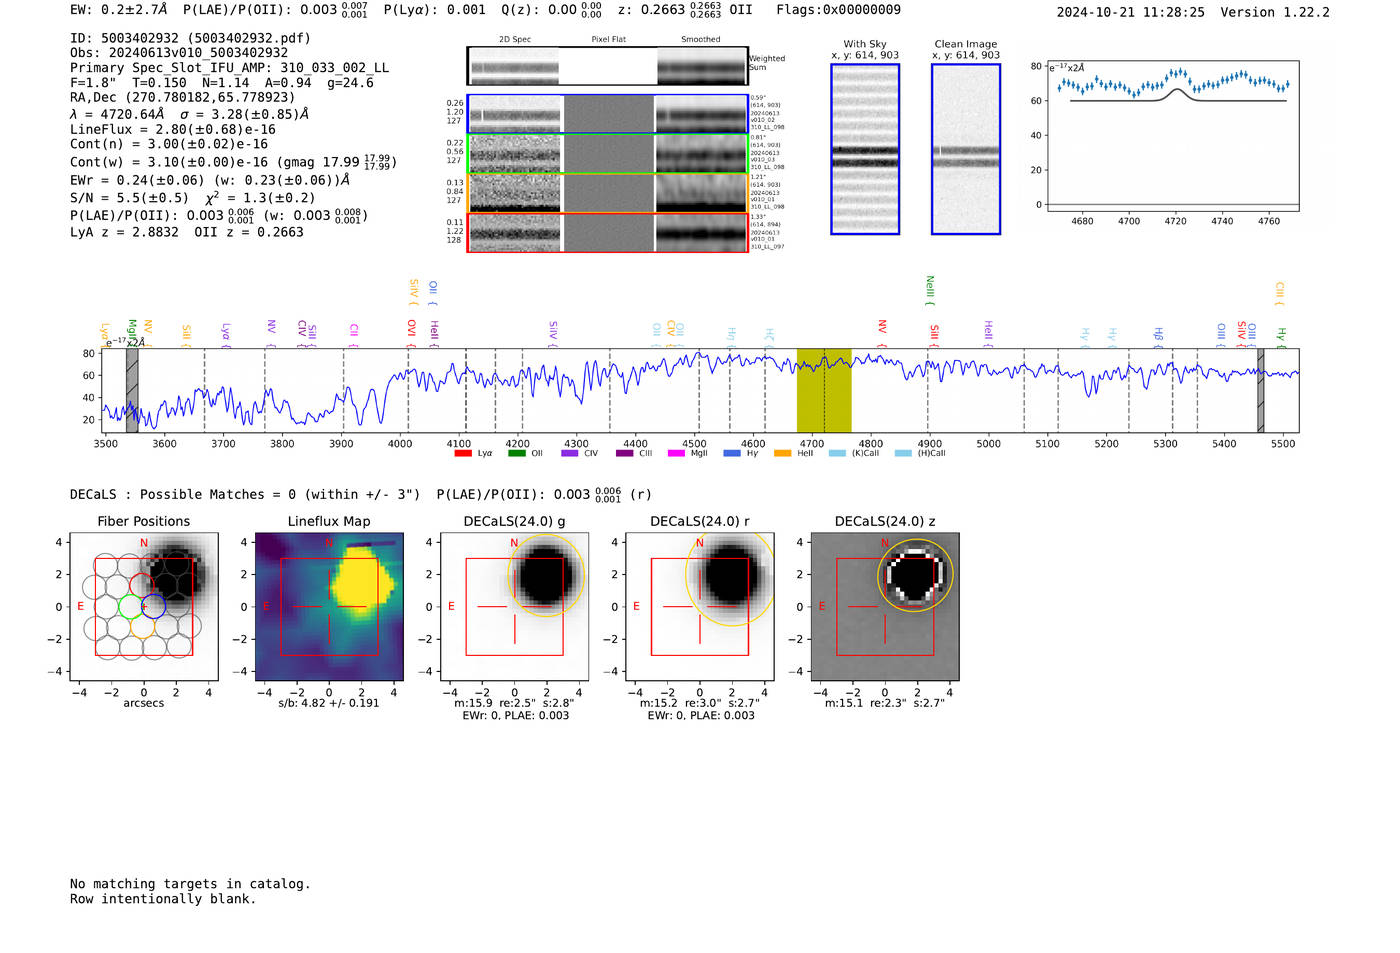Click the '2024-10-21 11:28:25' timestamp
Screen dimensions: 1400x953
coord(1130,12)
